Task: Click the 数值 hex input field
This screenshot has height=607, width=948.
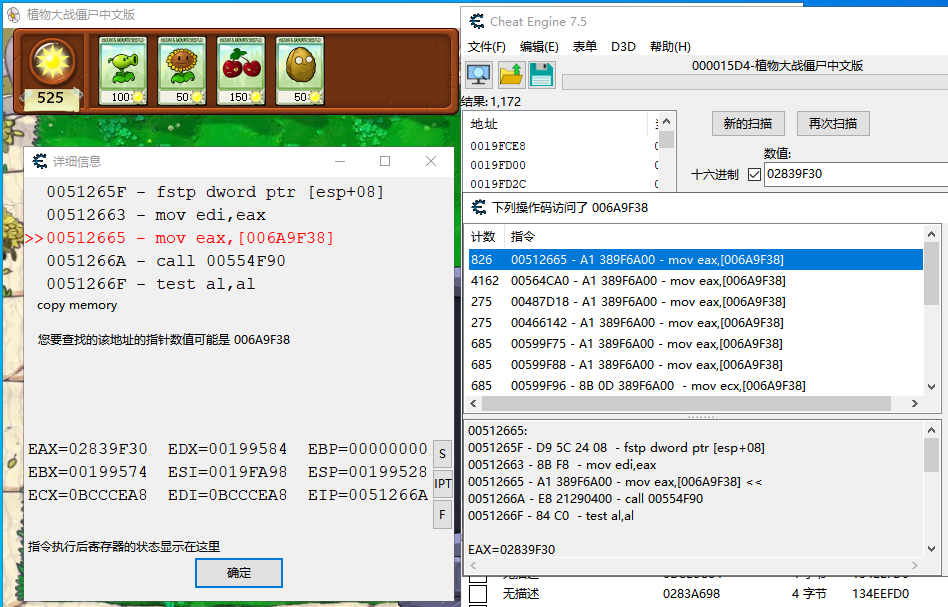Action: [x=855, y=174]
